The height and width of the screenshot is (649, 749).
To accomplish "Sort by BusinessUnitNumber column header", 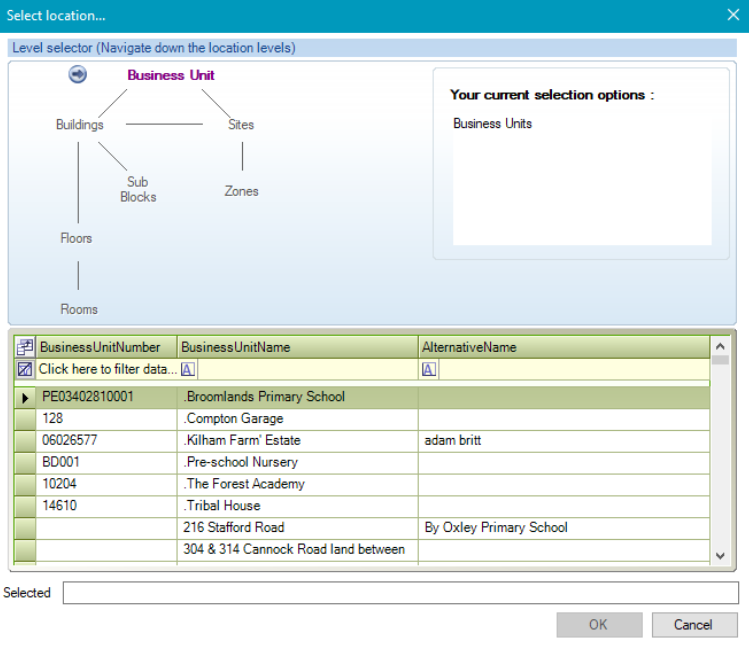I will (100, 347).
